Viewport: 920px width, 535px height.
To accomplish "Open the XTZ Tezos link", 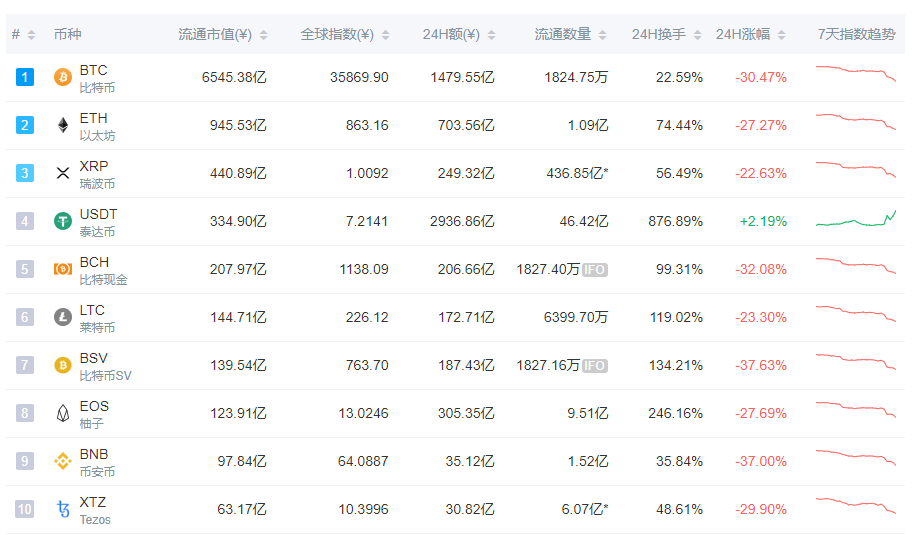I will (x=95, y=511).
